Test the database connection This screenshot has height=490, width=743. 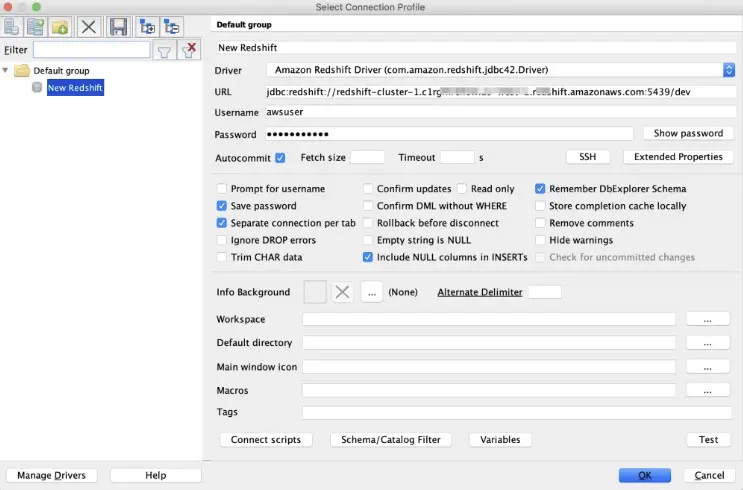[x=708, y=439]
